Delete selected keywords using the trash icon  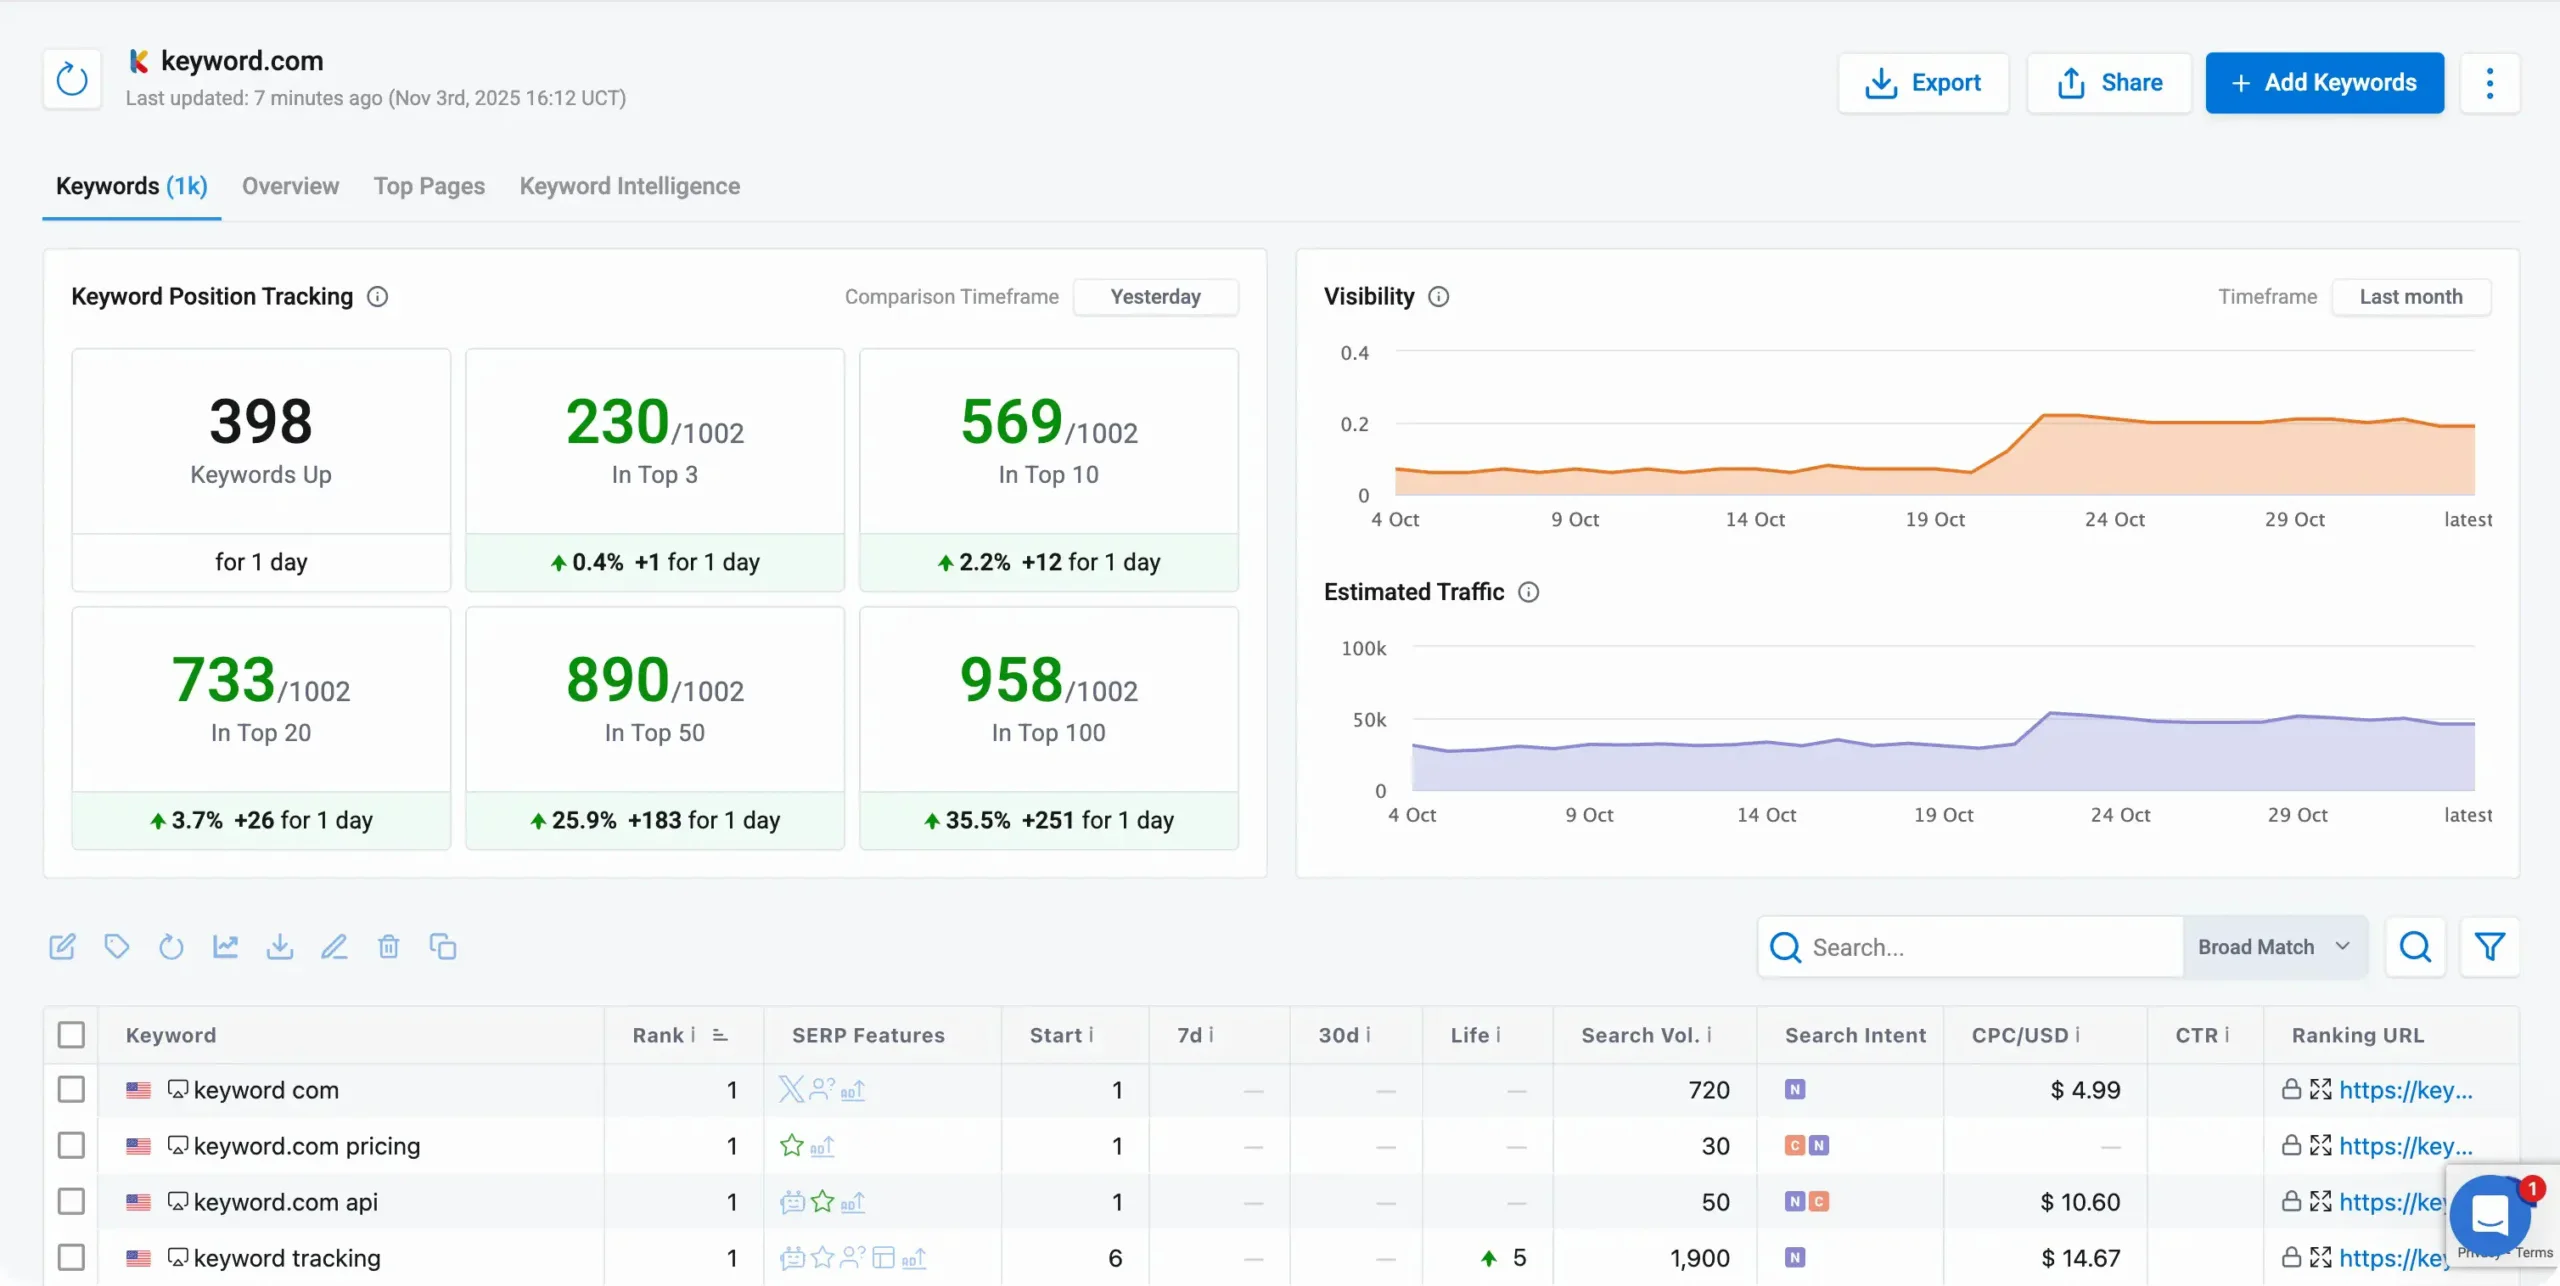pyautogui.click(x=388, y=946)
